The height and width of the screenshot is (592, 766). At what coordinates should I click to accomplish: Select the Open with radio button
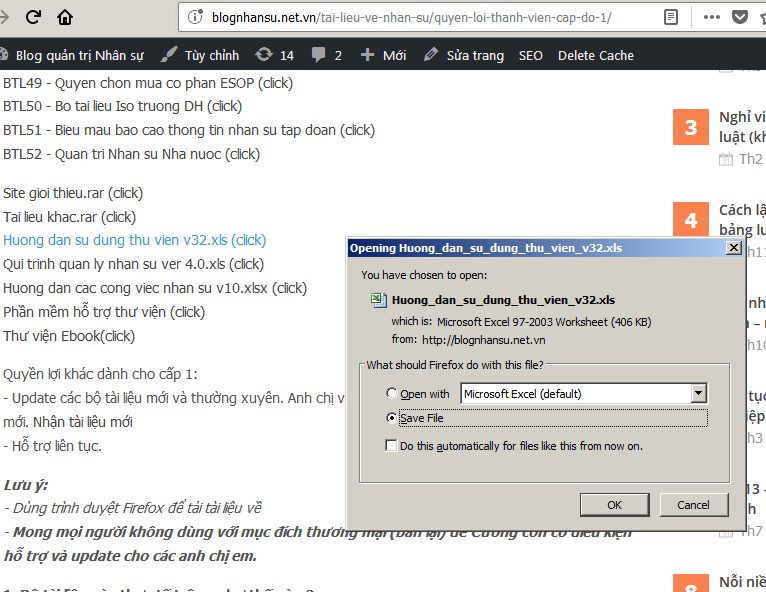point(392,394)
